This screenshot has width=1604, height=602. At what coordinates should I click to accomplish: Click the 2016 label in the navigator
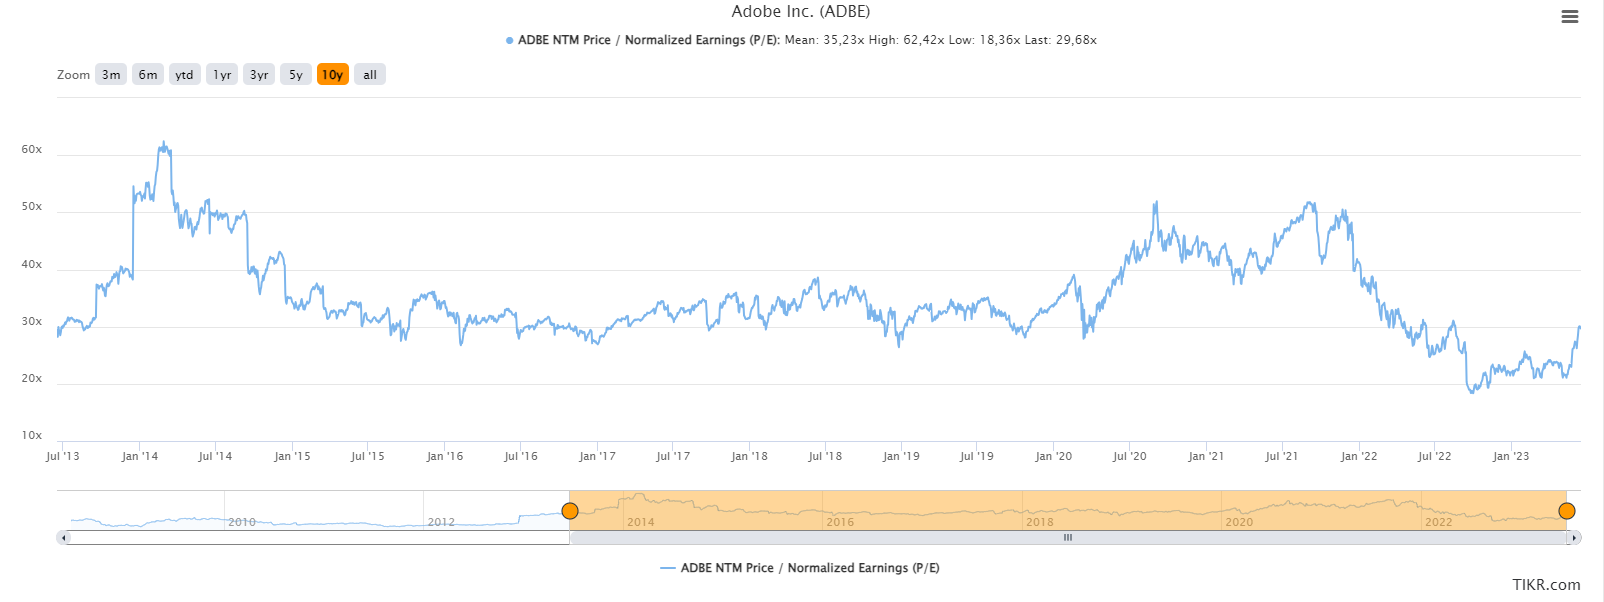[x=840, y=522]
